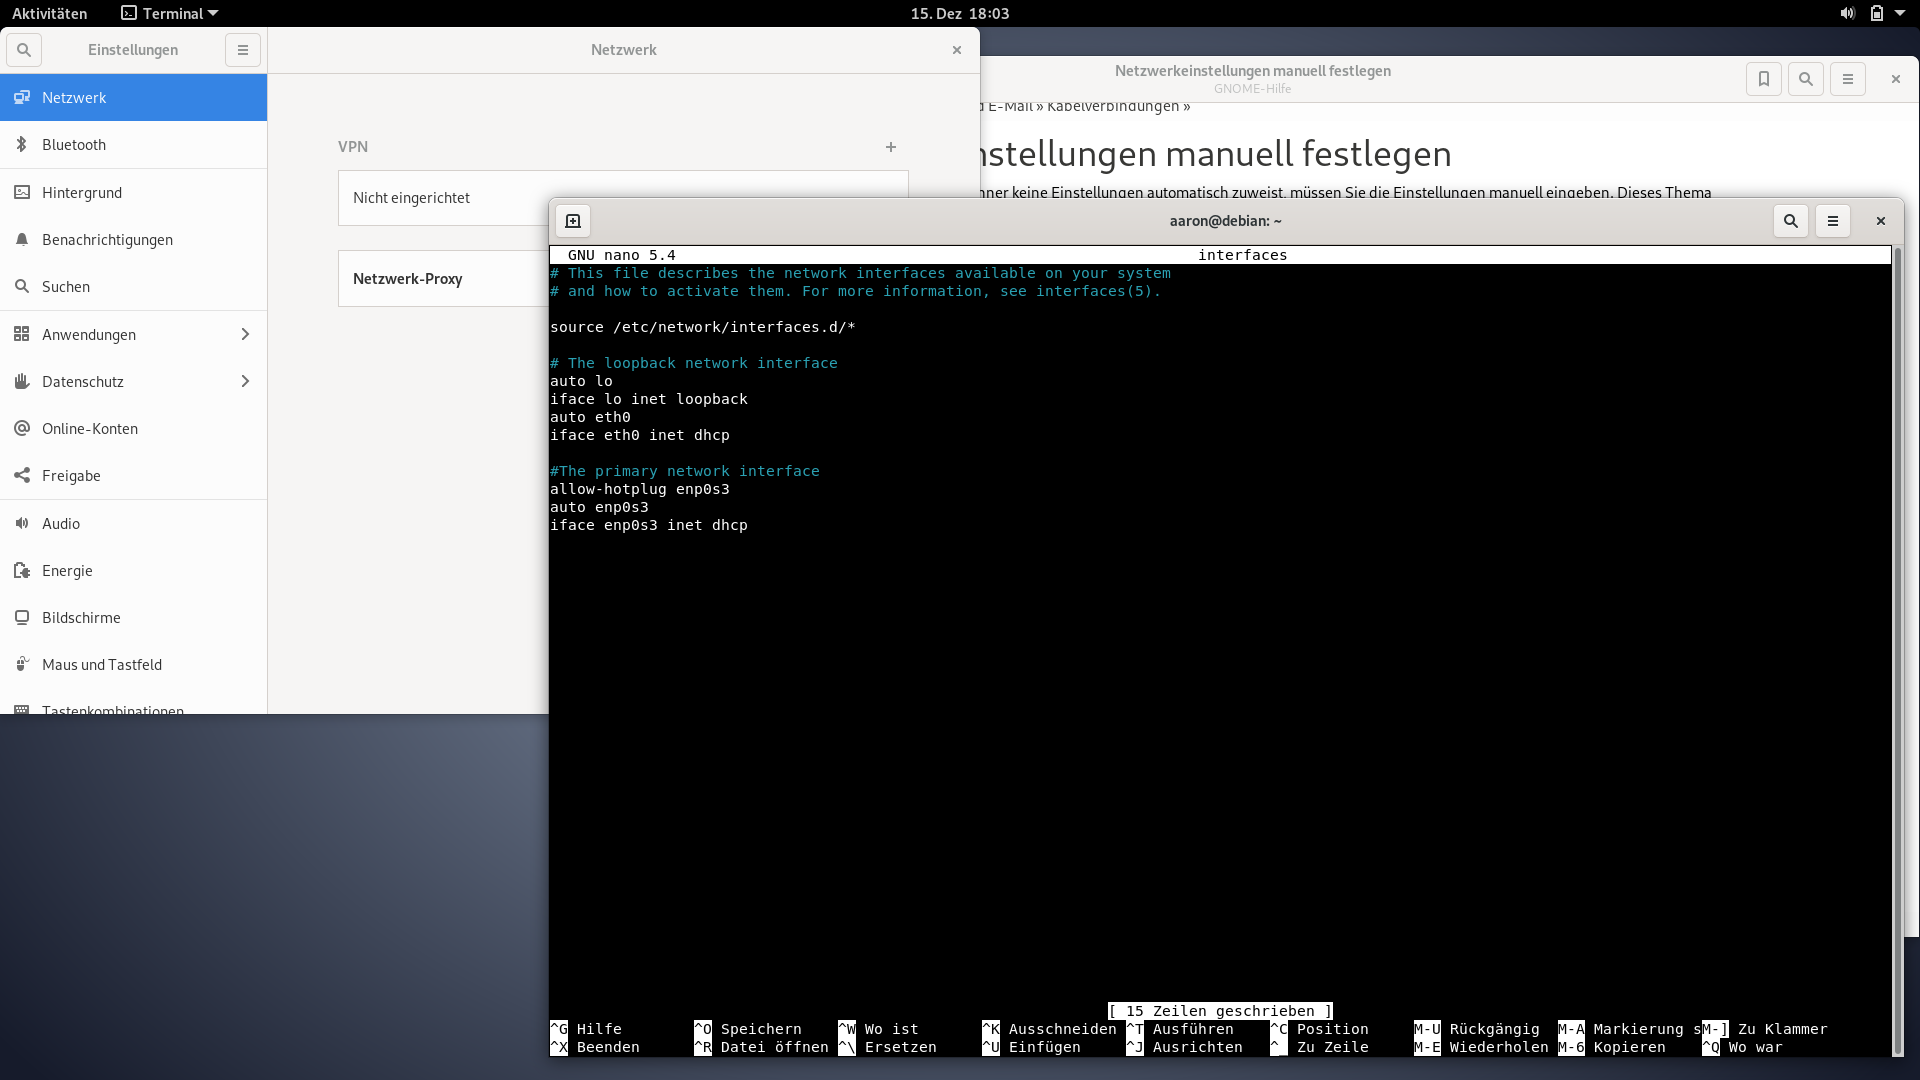Open the Einstellungen hamburger menu
This screenshot has width=1920, height=1080.
tap(243, 50)
